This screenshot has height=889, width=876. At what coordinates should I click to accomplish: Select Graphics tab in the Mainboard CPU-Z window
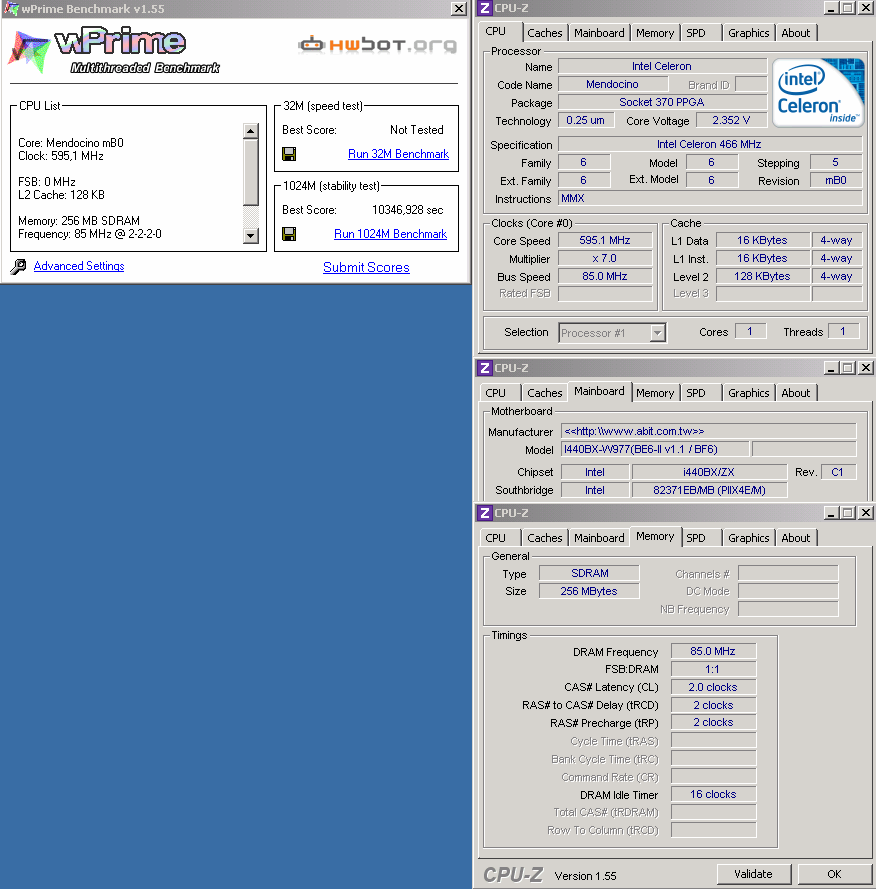click(748, 393)
